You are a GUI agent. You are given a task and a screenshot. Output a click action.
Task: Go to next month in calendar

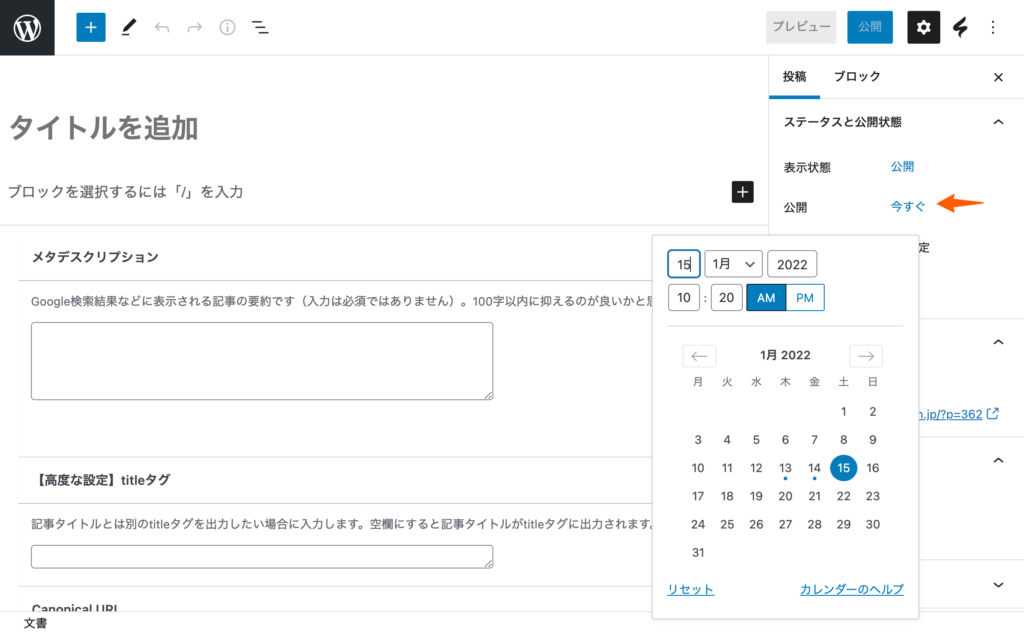[x=865, y=356]
